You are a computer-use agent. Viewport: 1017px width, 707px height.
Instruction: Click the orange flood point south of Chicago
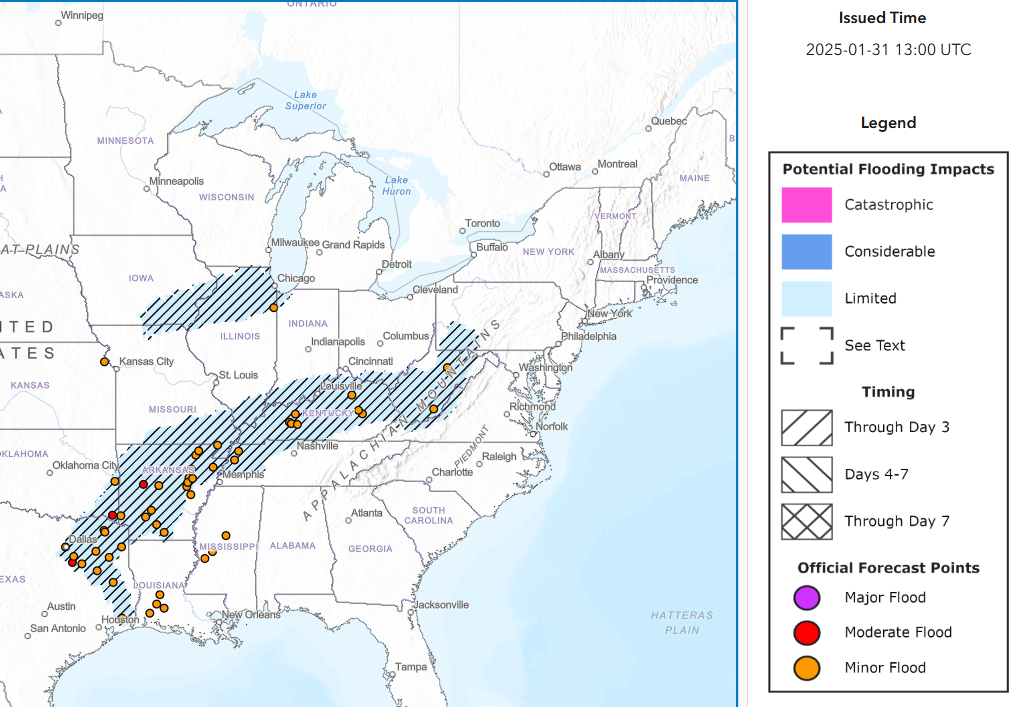click(x=274, y=307)
